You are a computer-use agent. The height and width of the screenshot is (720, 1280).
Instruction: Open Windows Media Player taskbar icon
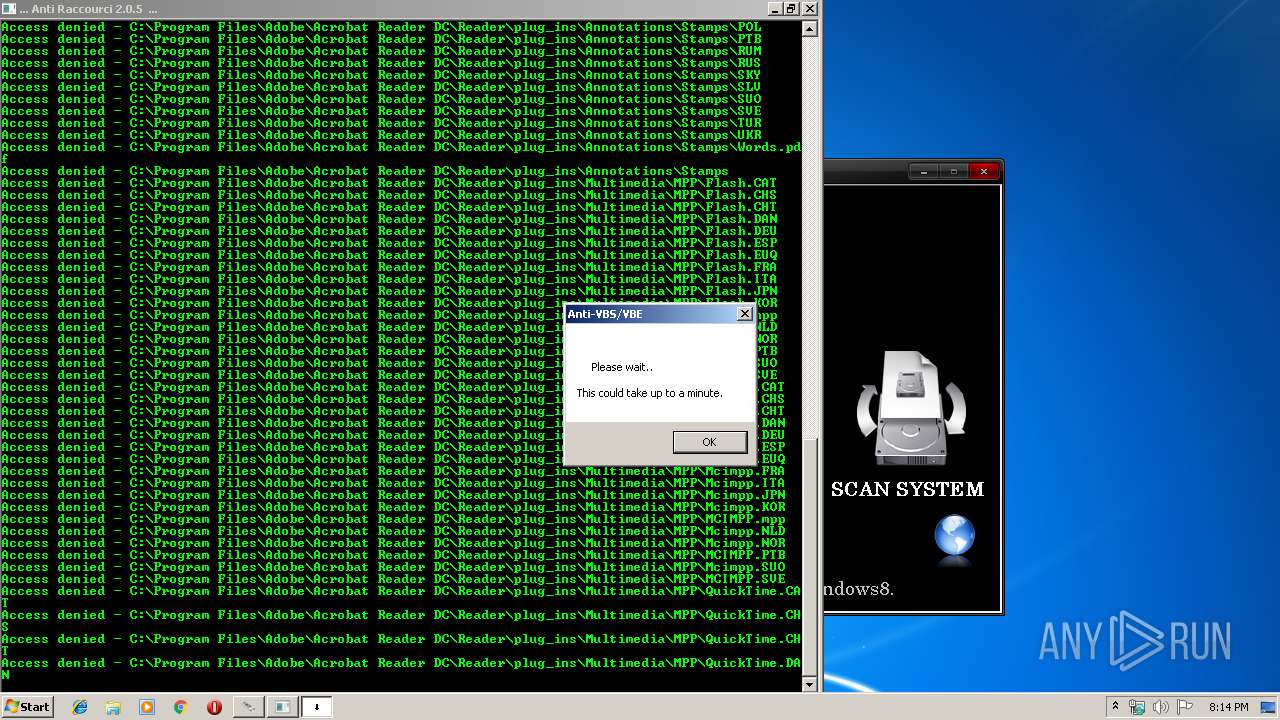point(147,707)
